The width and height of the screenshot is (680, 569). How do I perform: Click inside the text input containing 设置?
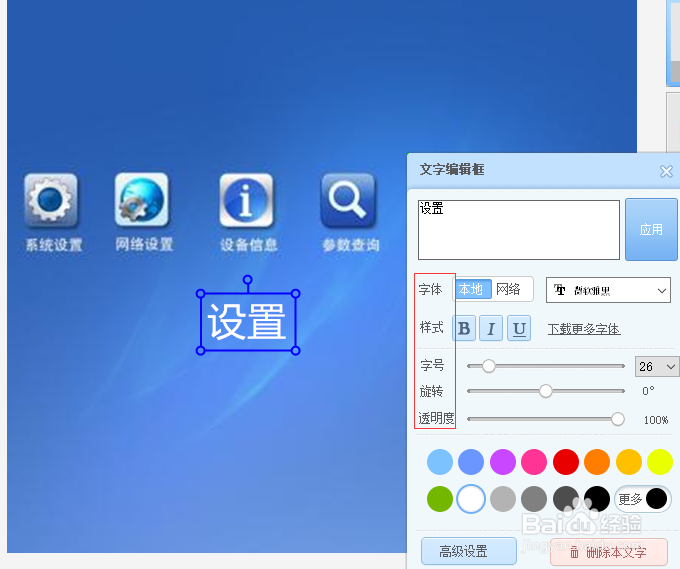519,230
